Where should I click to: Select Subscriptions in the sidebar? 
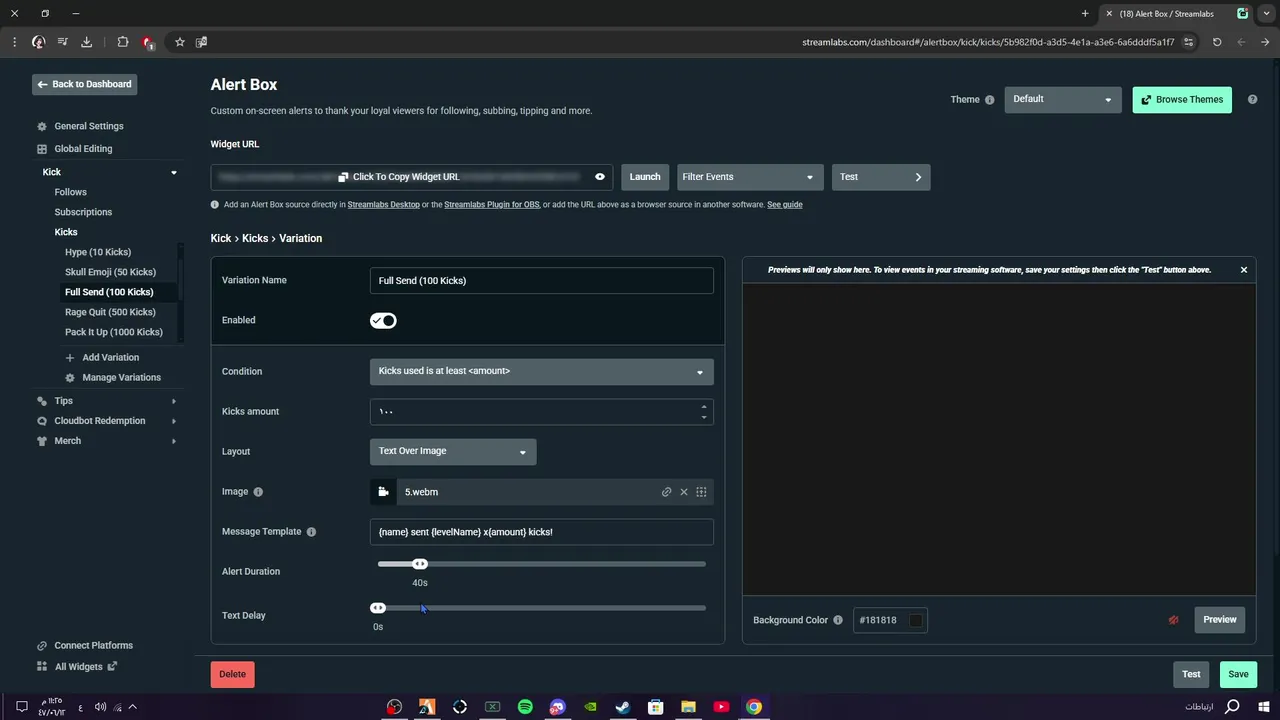click(x=83, y=212)
